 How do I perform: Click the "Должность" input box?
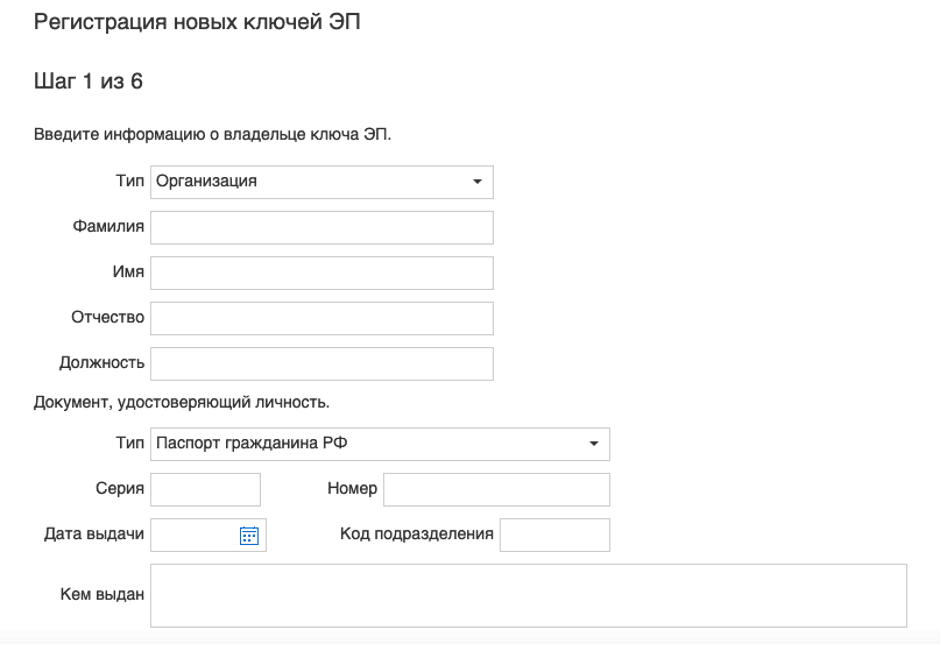pos(320,363)
